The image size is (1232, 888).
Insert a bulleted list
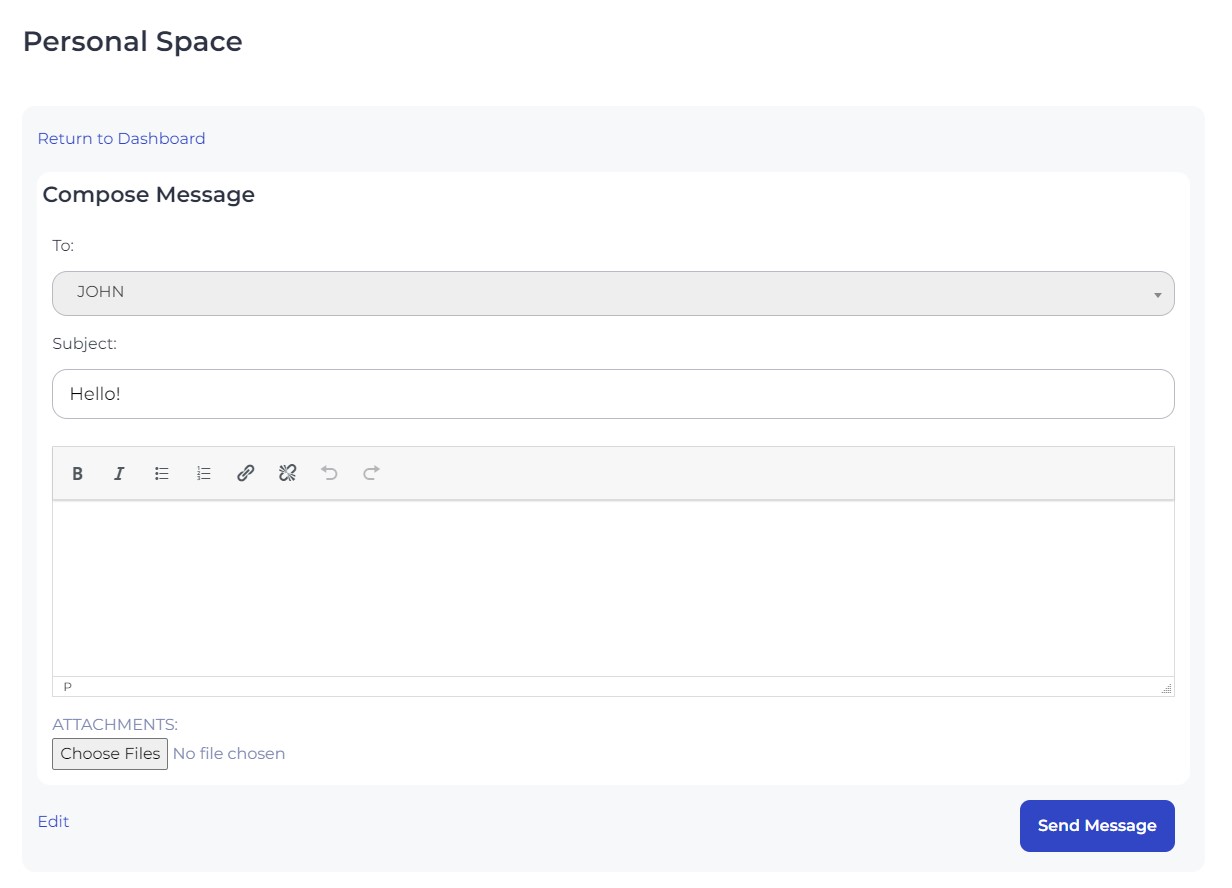162,474
